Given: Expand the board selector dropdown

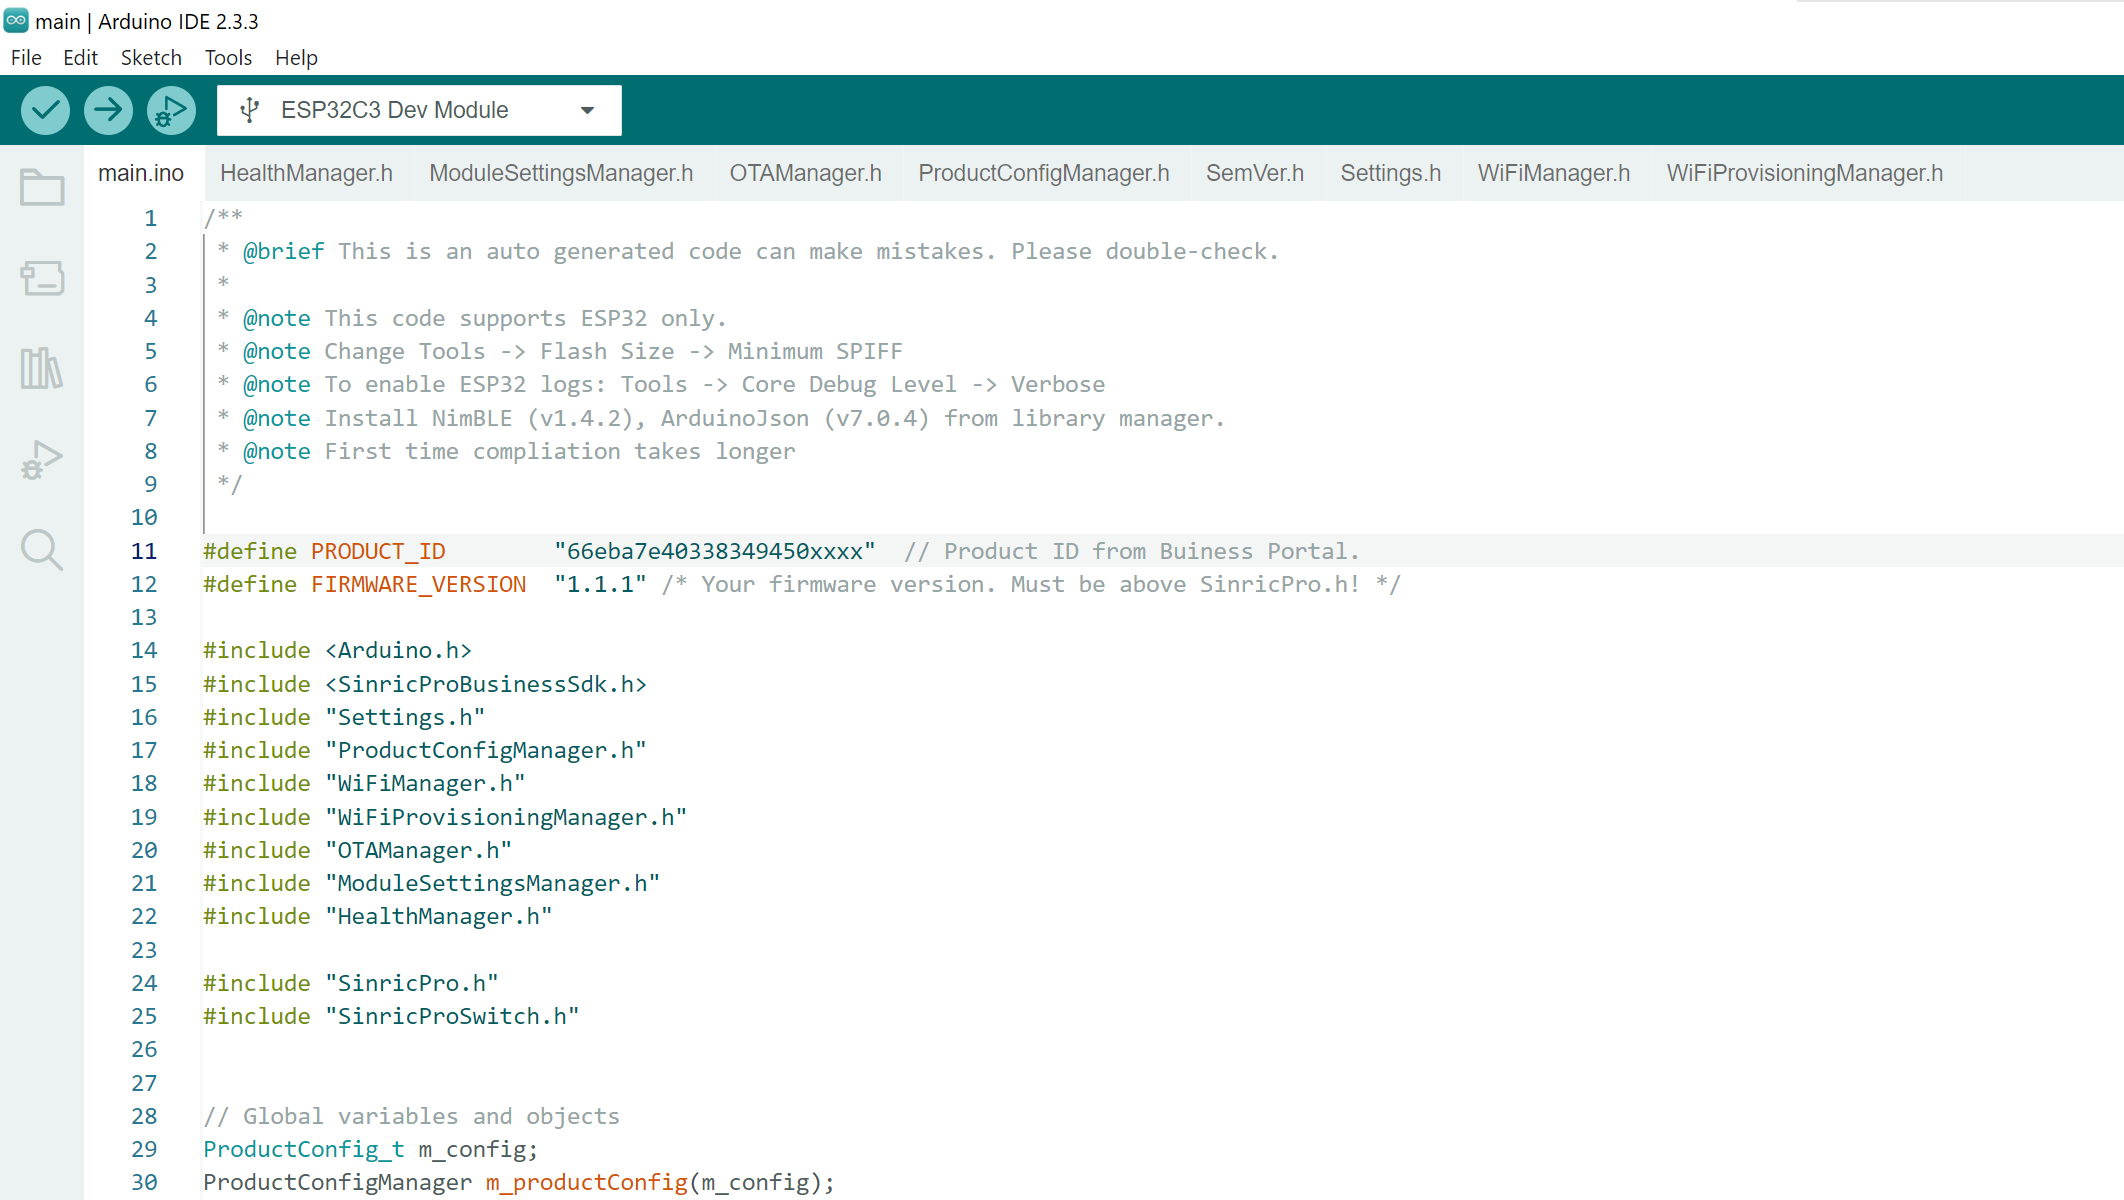Looking at the screenshot, I should (x=591, y=109).
